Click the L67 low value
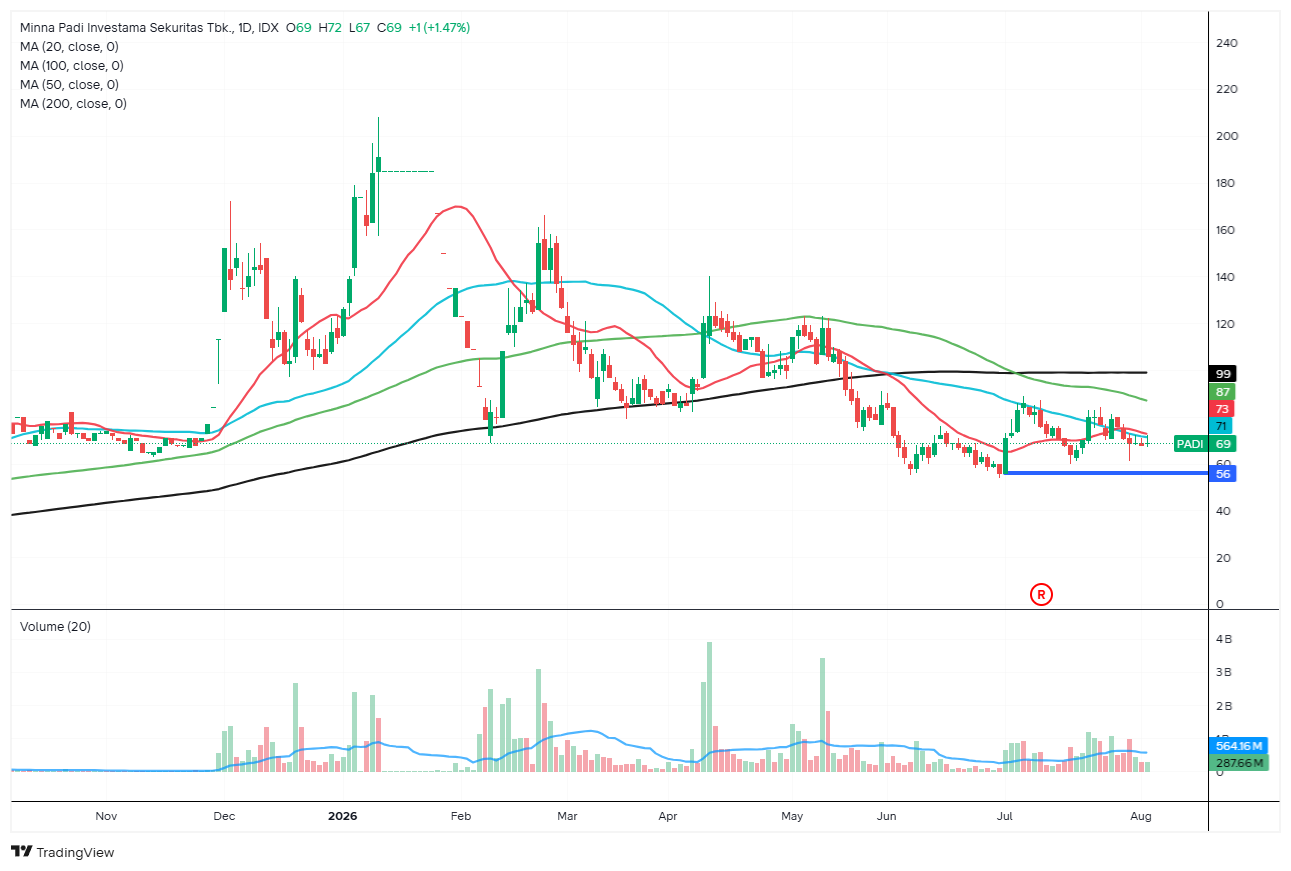 pos(361,28)
